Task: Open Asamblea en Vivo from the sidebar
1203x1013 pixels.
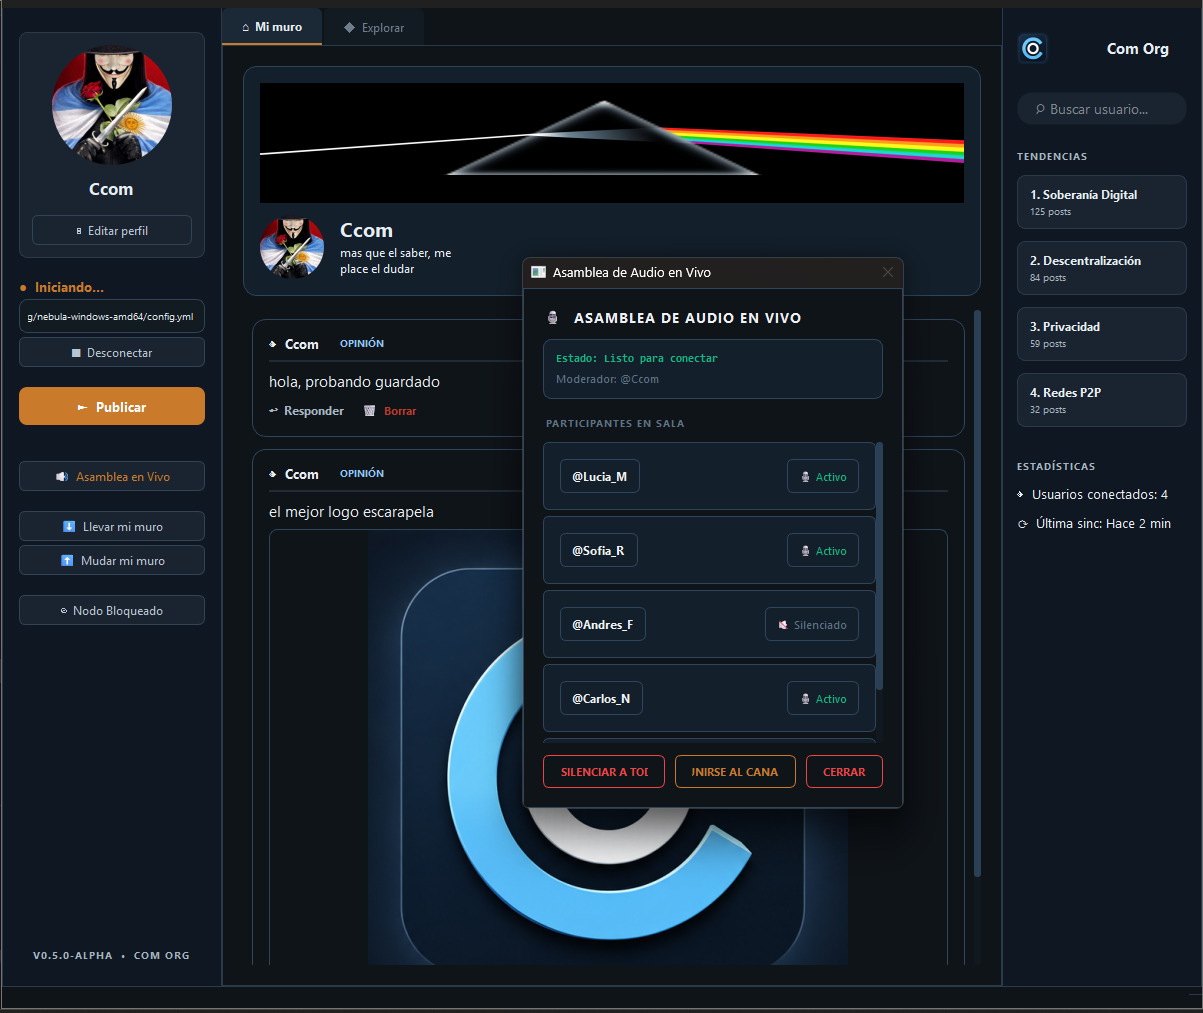Action: (x=112, y=477)
